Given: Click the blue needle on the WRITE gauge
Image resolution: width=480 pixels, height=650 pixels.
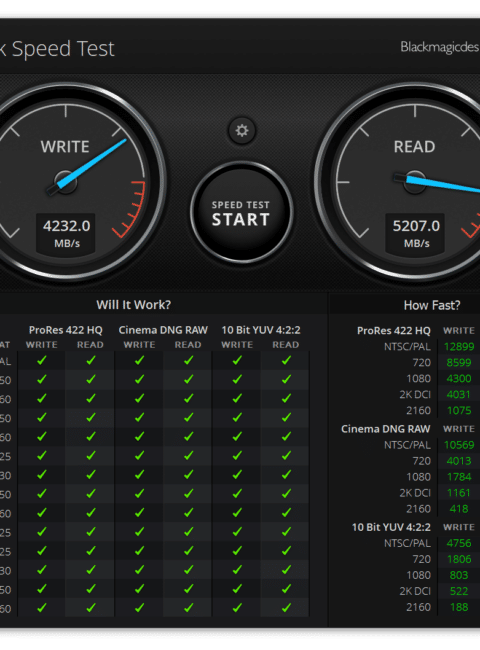Looking at the screenshot, I should pyautogui.click(x=92, y=163).
